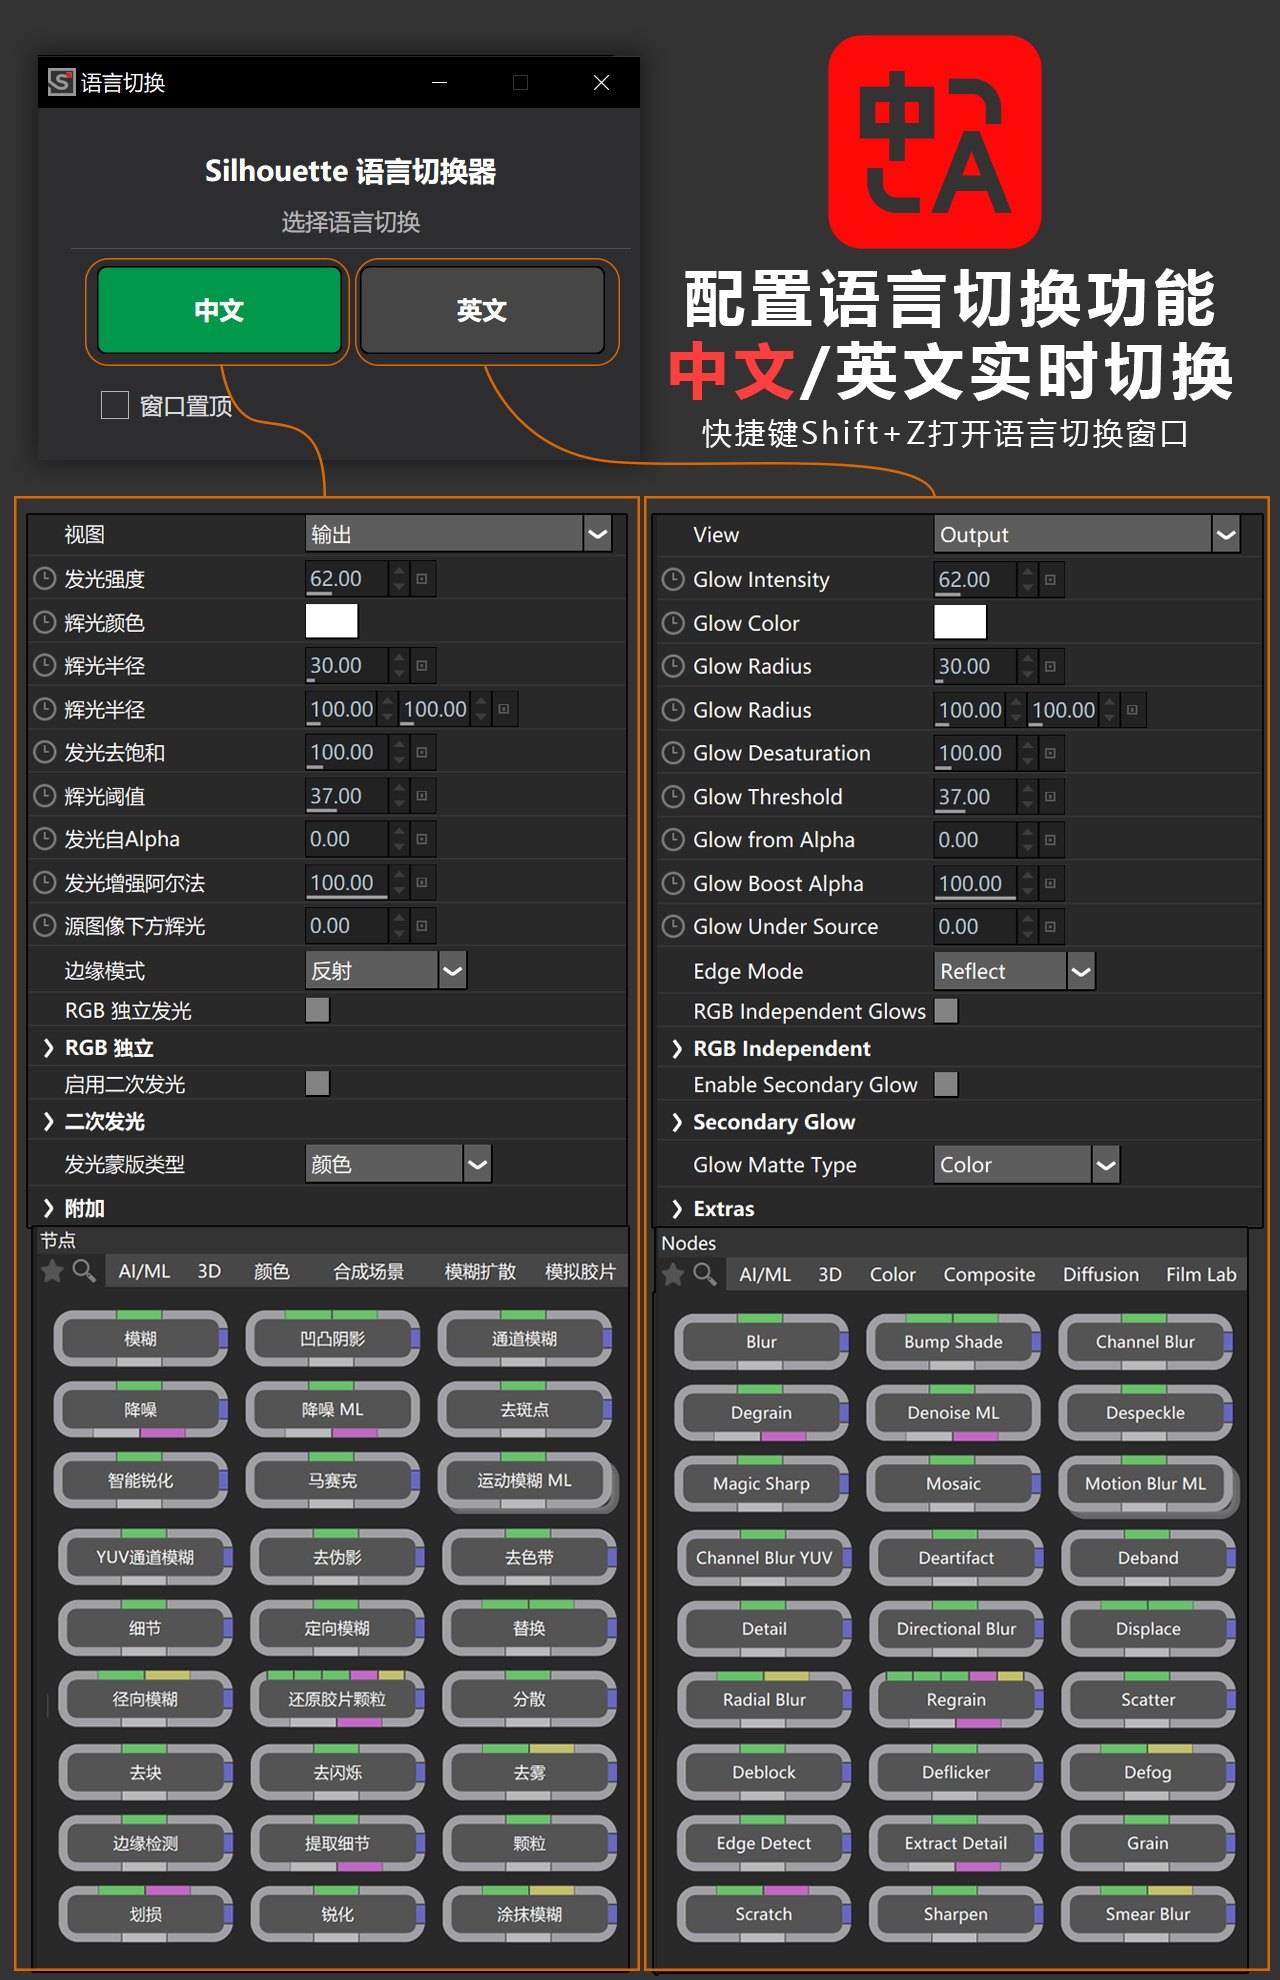Select the Edge Detect node
This screenshot has width=1280, height=1980.
point(764,1843)
